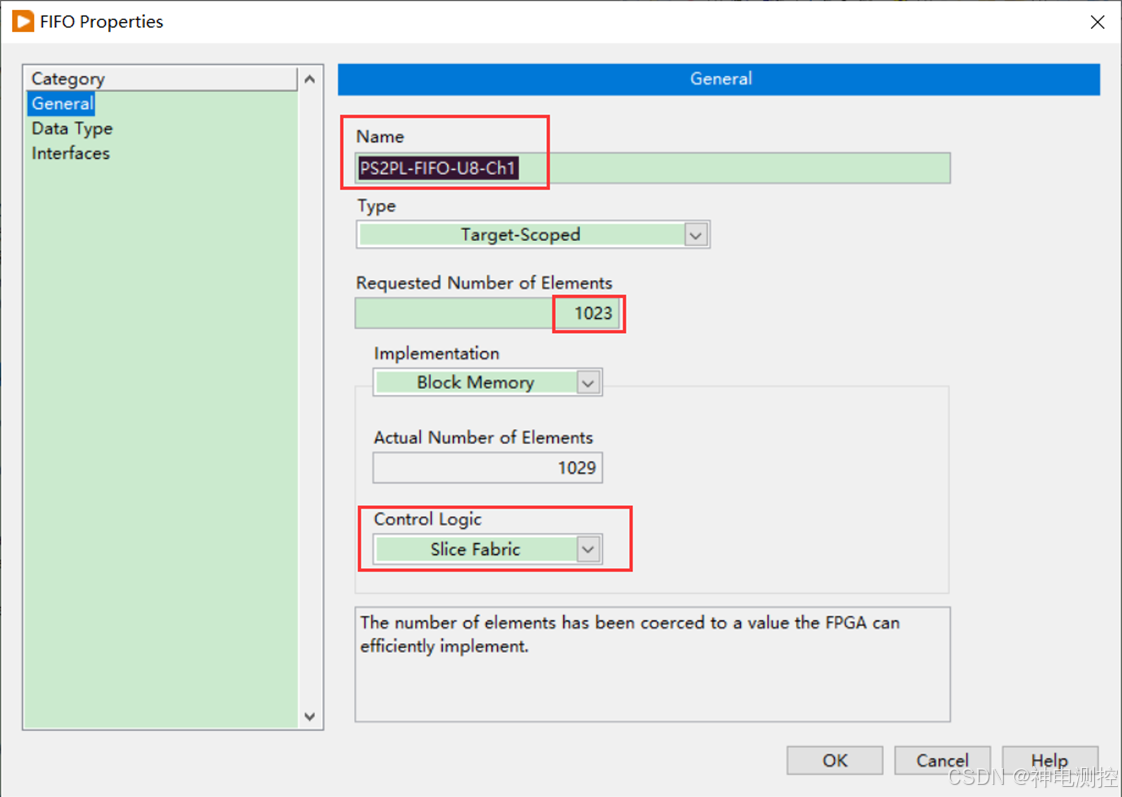1122x797 pixels.
Task: Click the Name label
Action: pos(380,137)
